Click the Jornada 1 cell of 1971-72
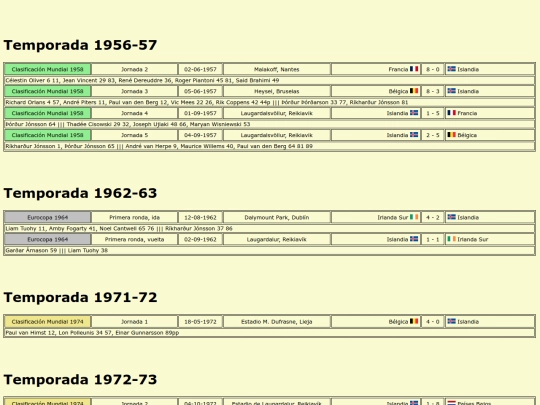The height and width of the screenshot is (405, 540). point(135,322)
